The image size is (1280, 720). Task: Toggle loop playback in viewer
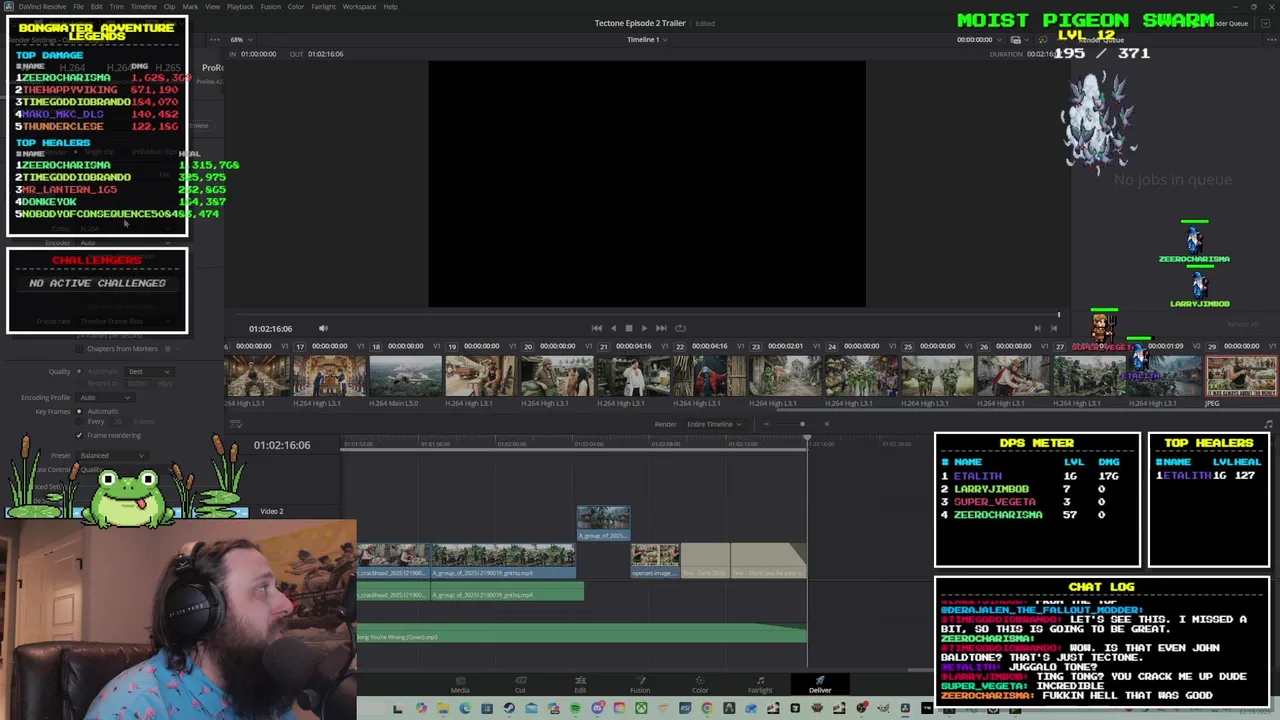coord(680,328)
